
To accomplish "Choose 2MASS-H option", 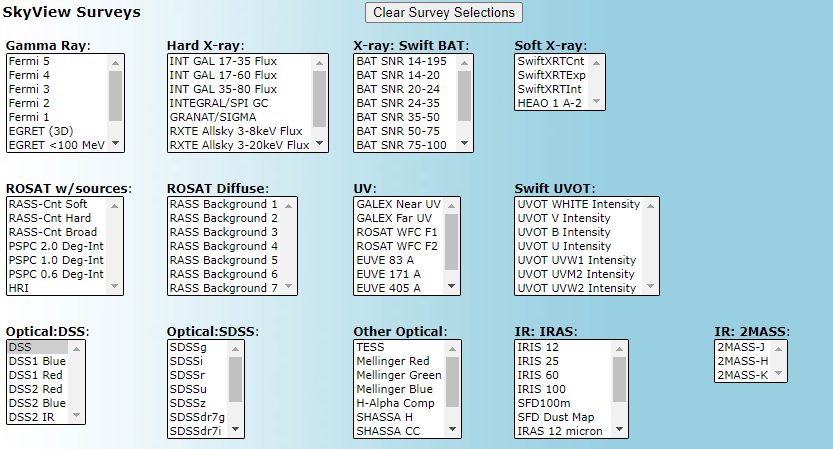I will tap(742, 361).
